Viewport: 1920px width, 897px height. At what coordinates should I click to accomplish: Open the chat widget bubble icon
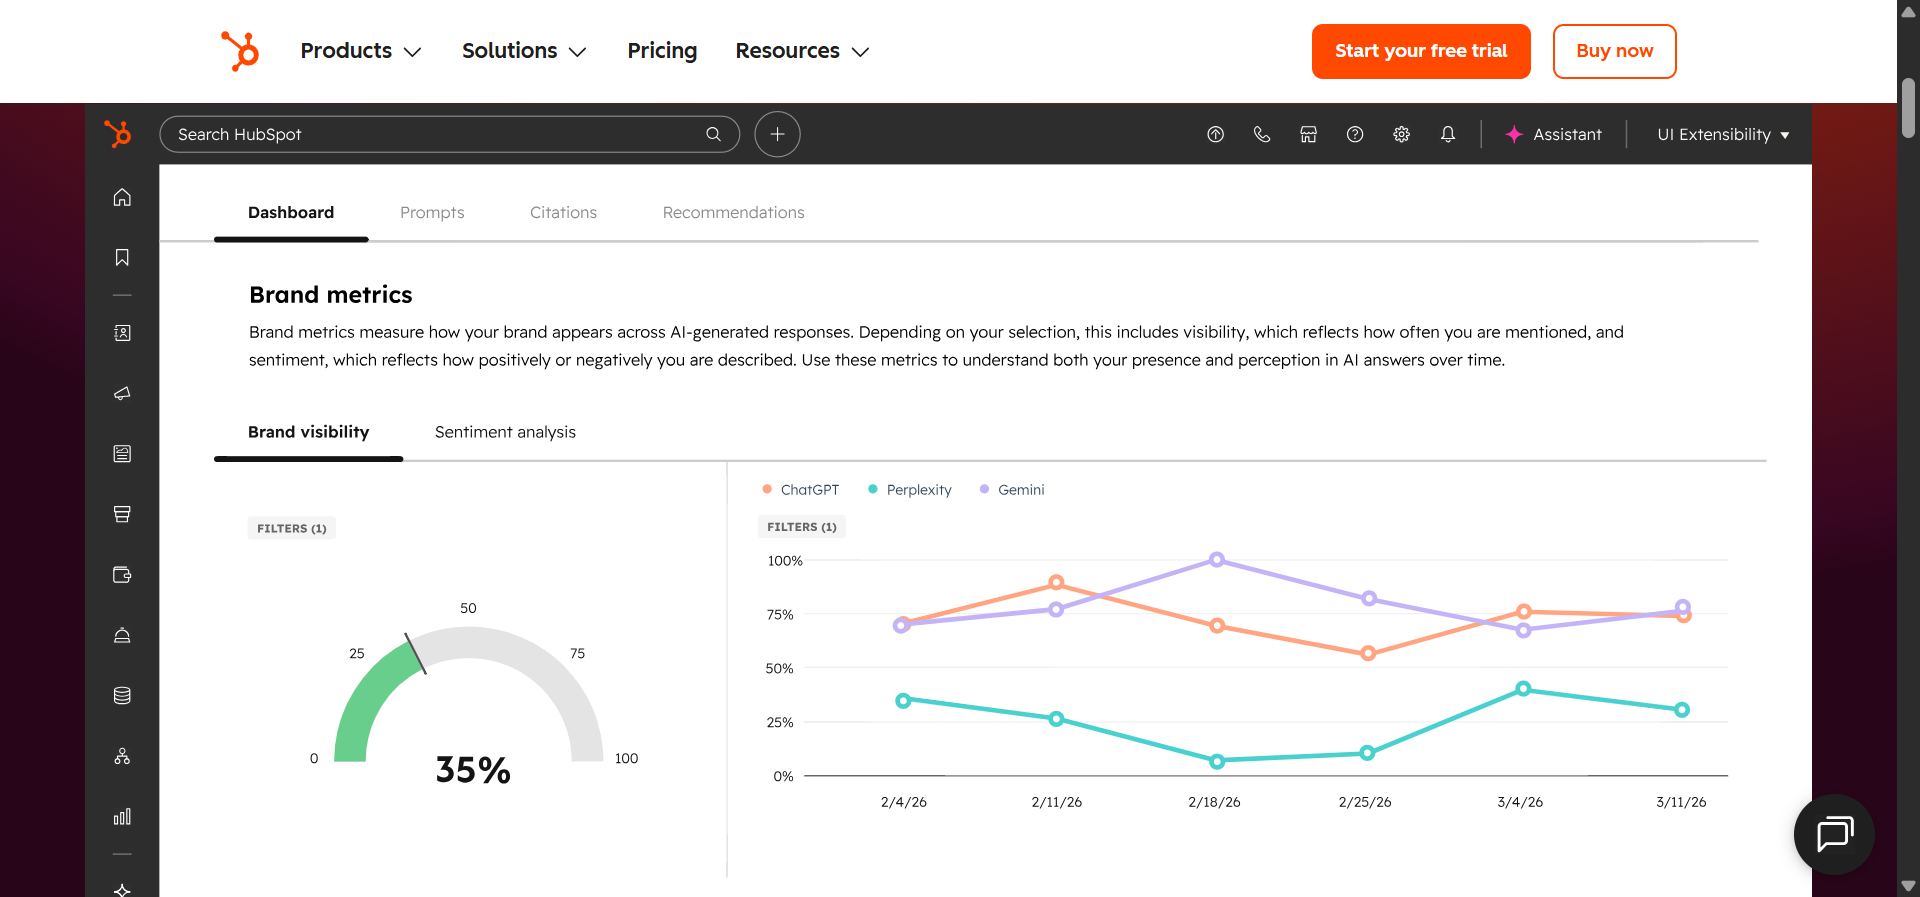[1834, 834]
